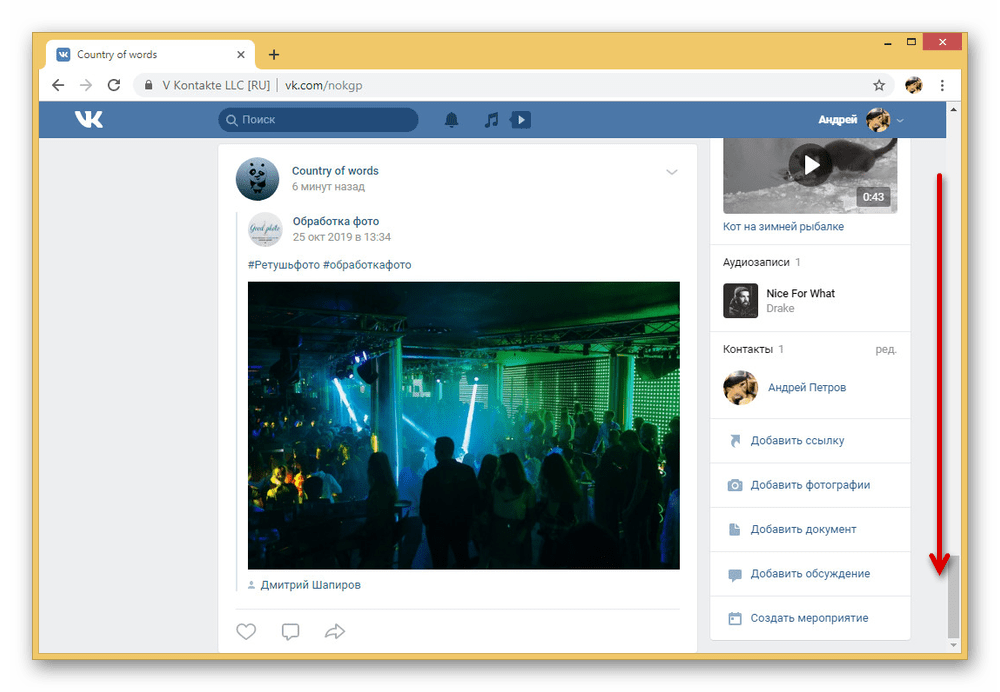Click Добавить ссылку in sidebar
Viewport: 1000px width, 692px height.
[797, 441]
